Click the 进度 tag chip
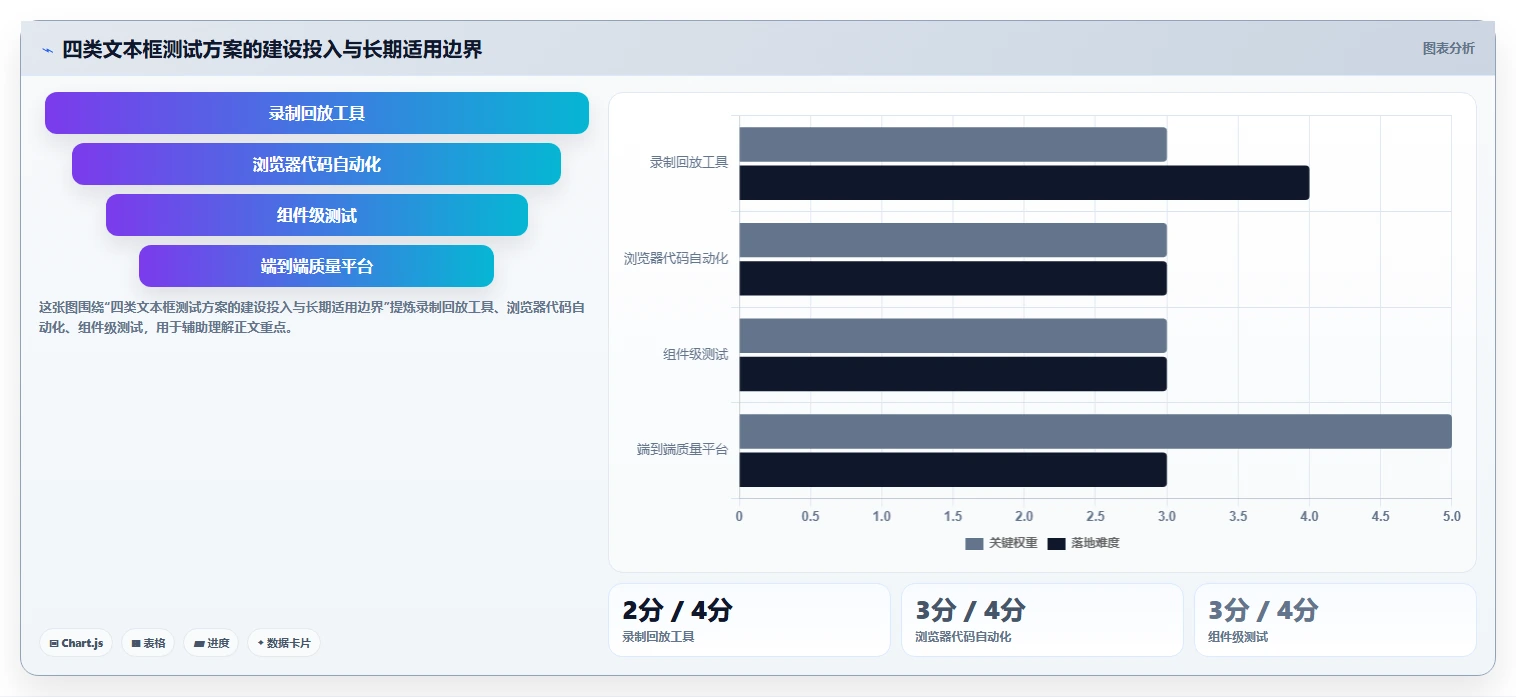 211,643
